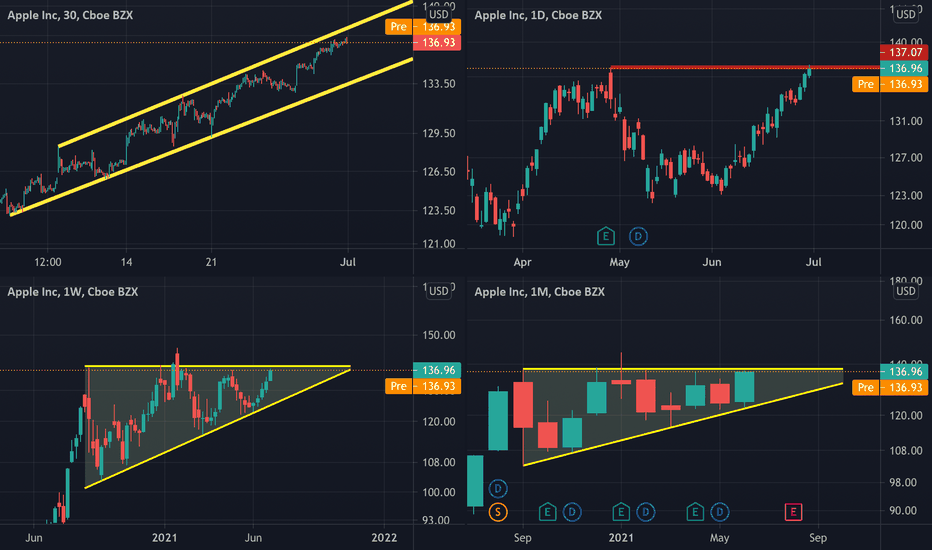Click the 2021 label on the 1W time axis
This screenshot has width=932, height=550.
(165, 538)
